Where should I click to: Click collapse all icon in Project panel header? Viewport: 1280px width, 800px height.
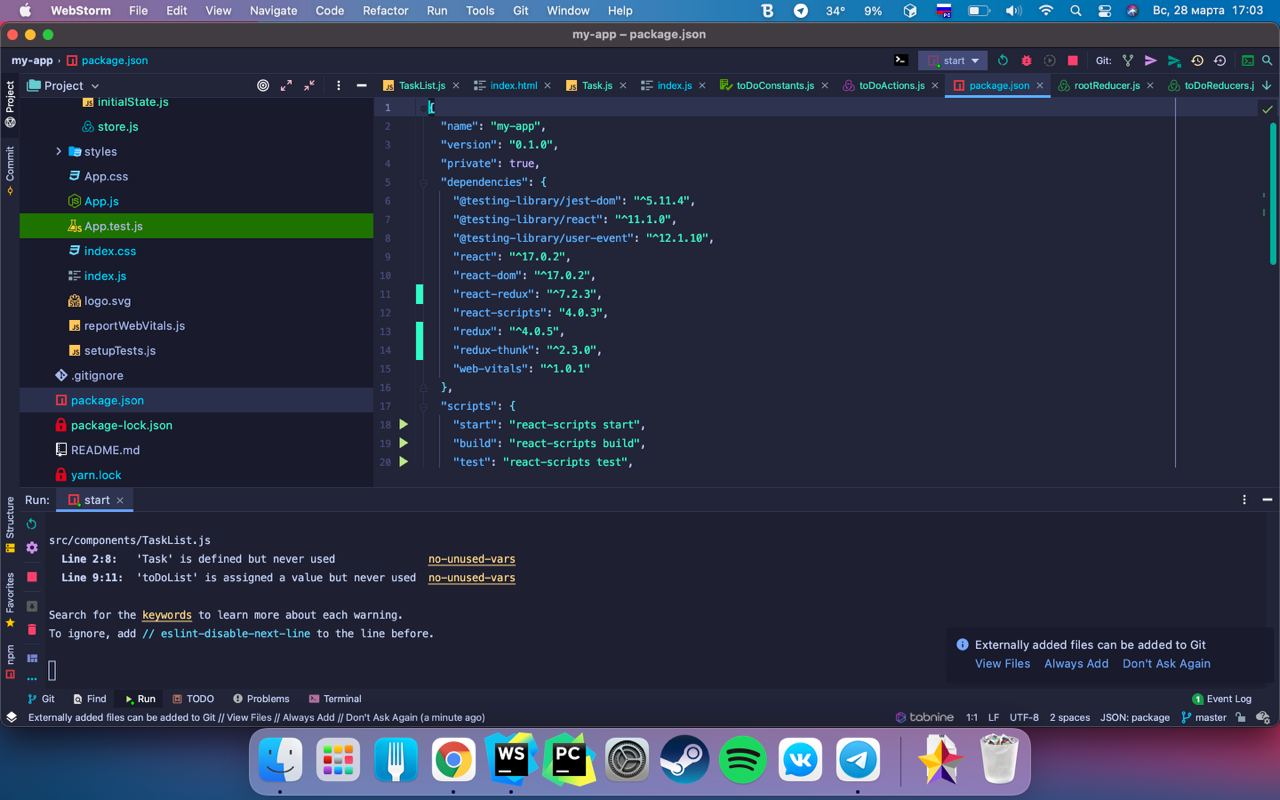(309, 85)
